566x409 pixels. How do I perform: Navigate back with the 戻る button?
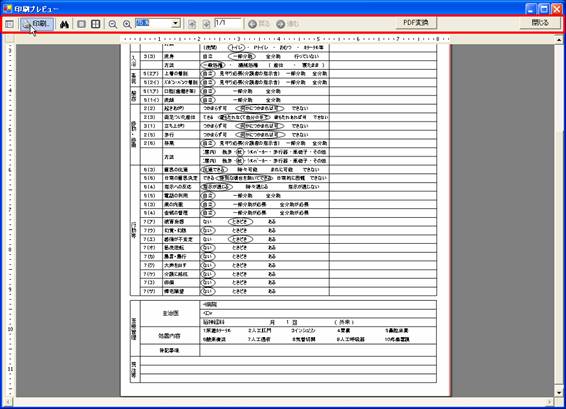(x=259, y=24)
